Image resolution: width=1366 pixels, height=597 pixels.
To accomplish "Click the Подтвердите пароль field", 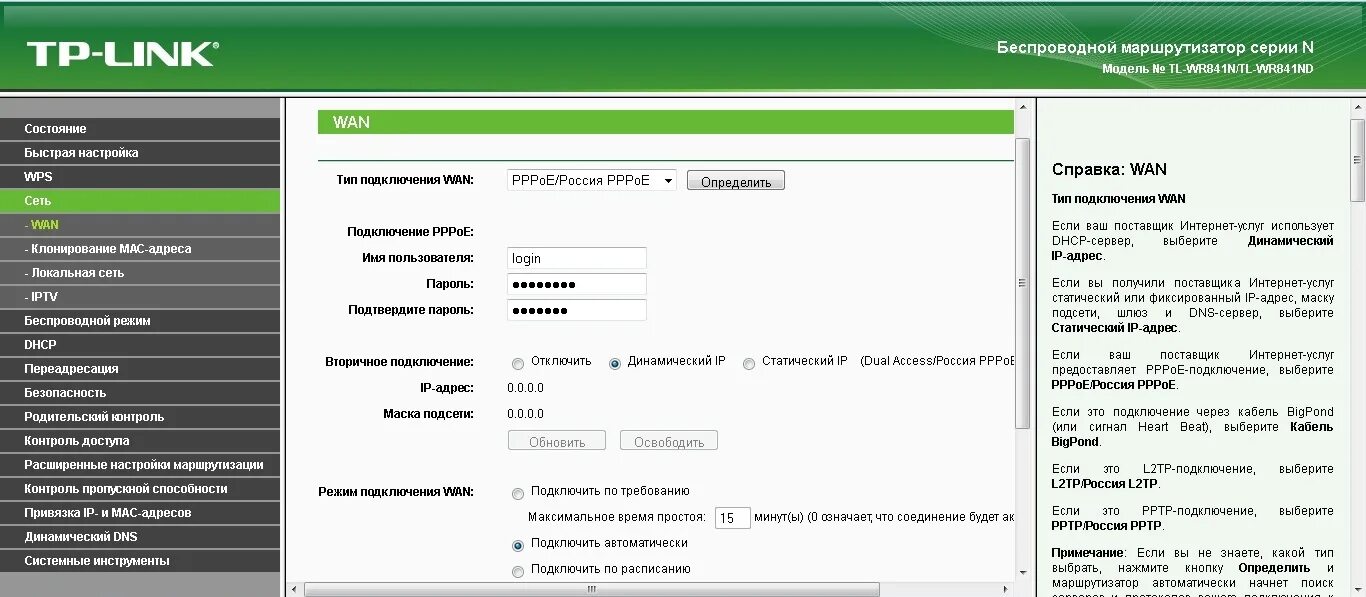I will pyautogui.click(x=577, y=310).
